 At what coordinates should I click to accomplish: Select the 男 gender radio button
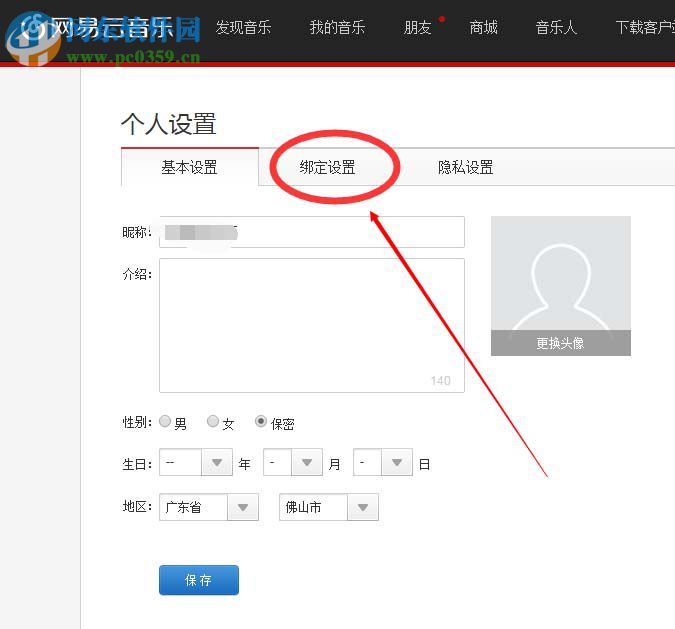pos(165,421)
